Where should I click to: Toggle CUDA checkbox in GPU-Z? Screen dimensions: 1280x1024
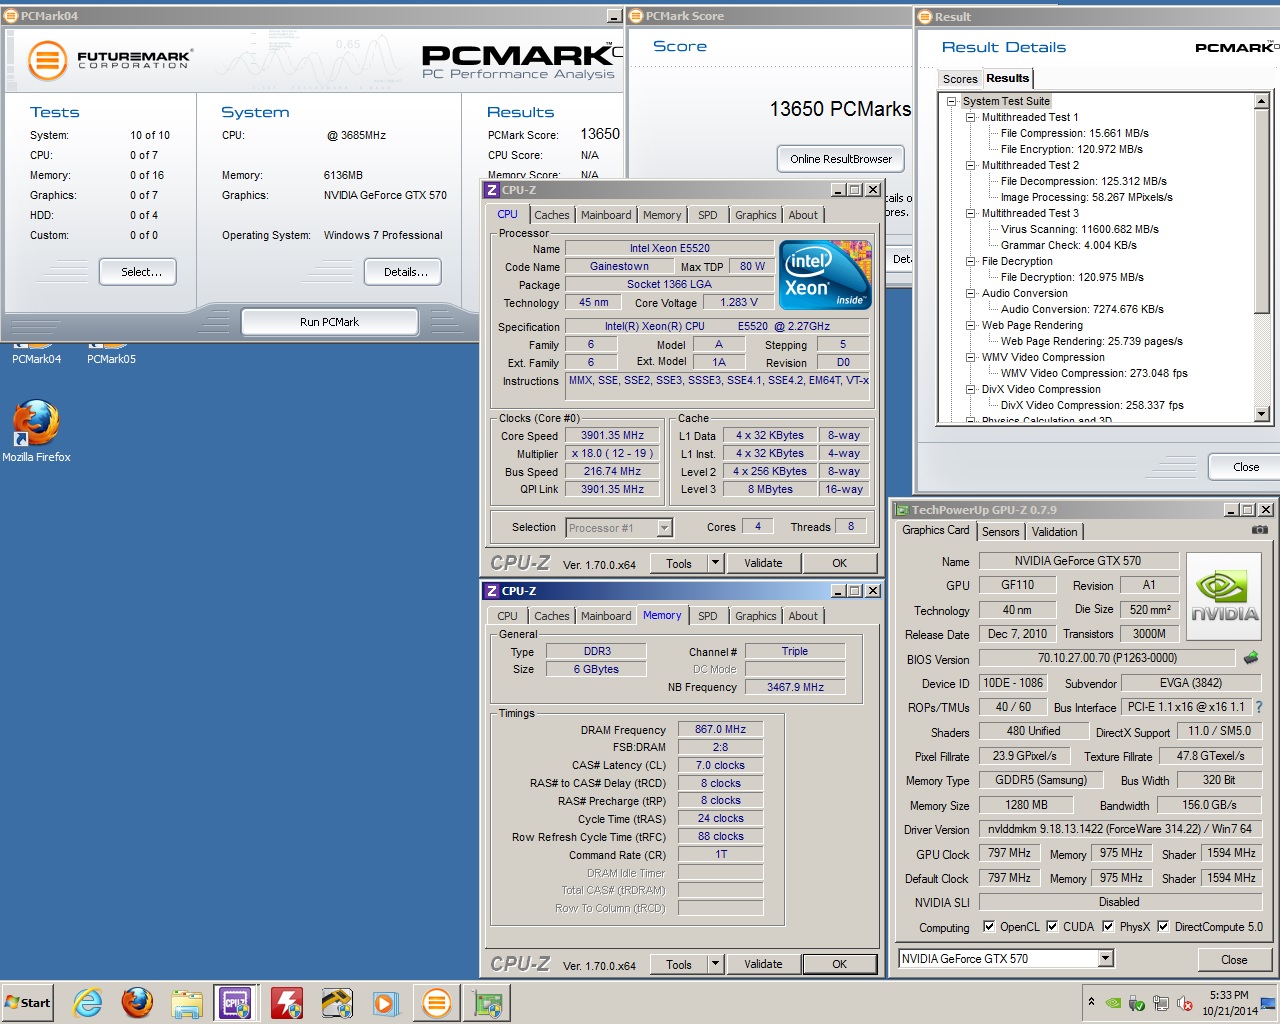1052,926
